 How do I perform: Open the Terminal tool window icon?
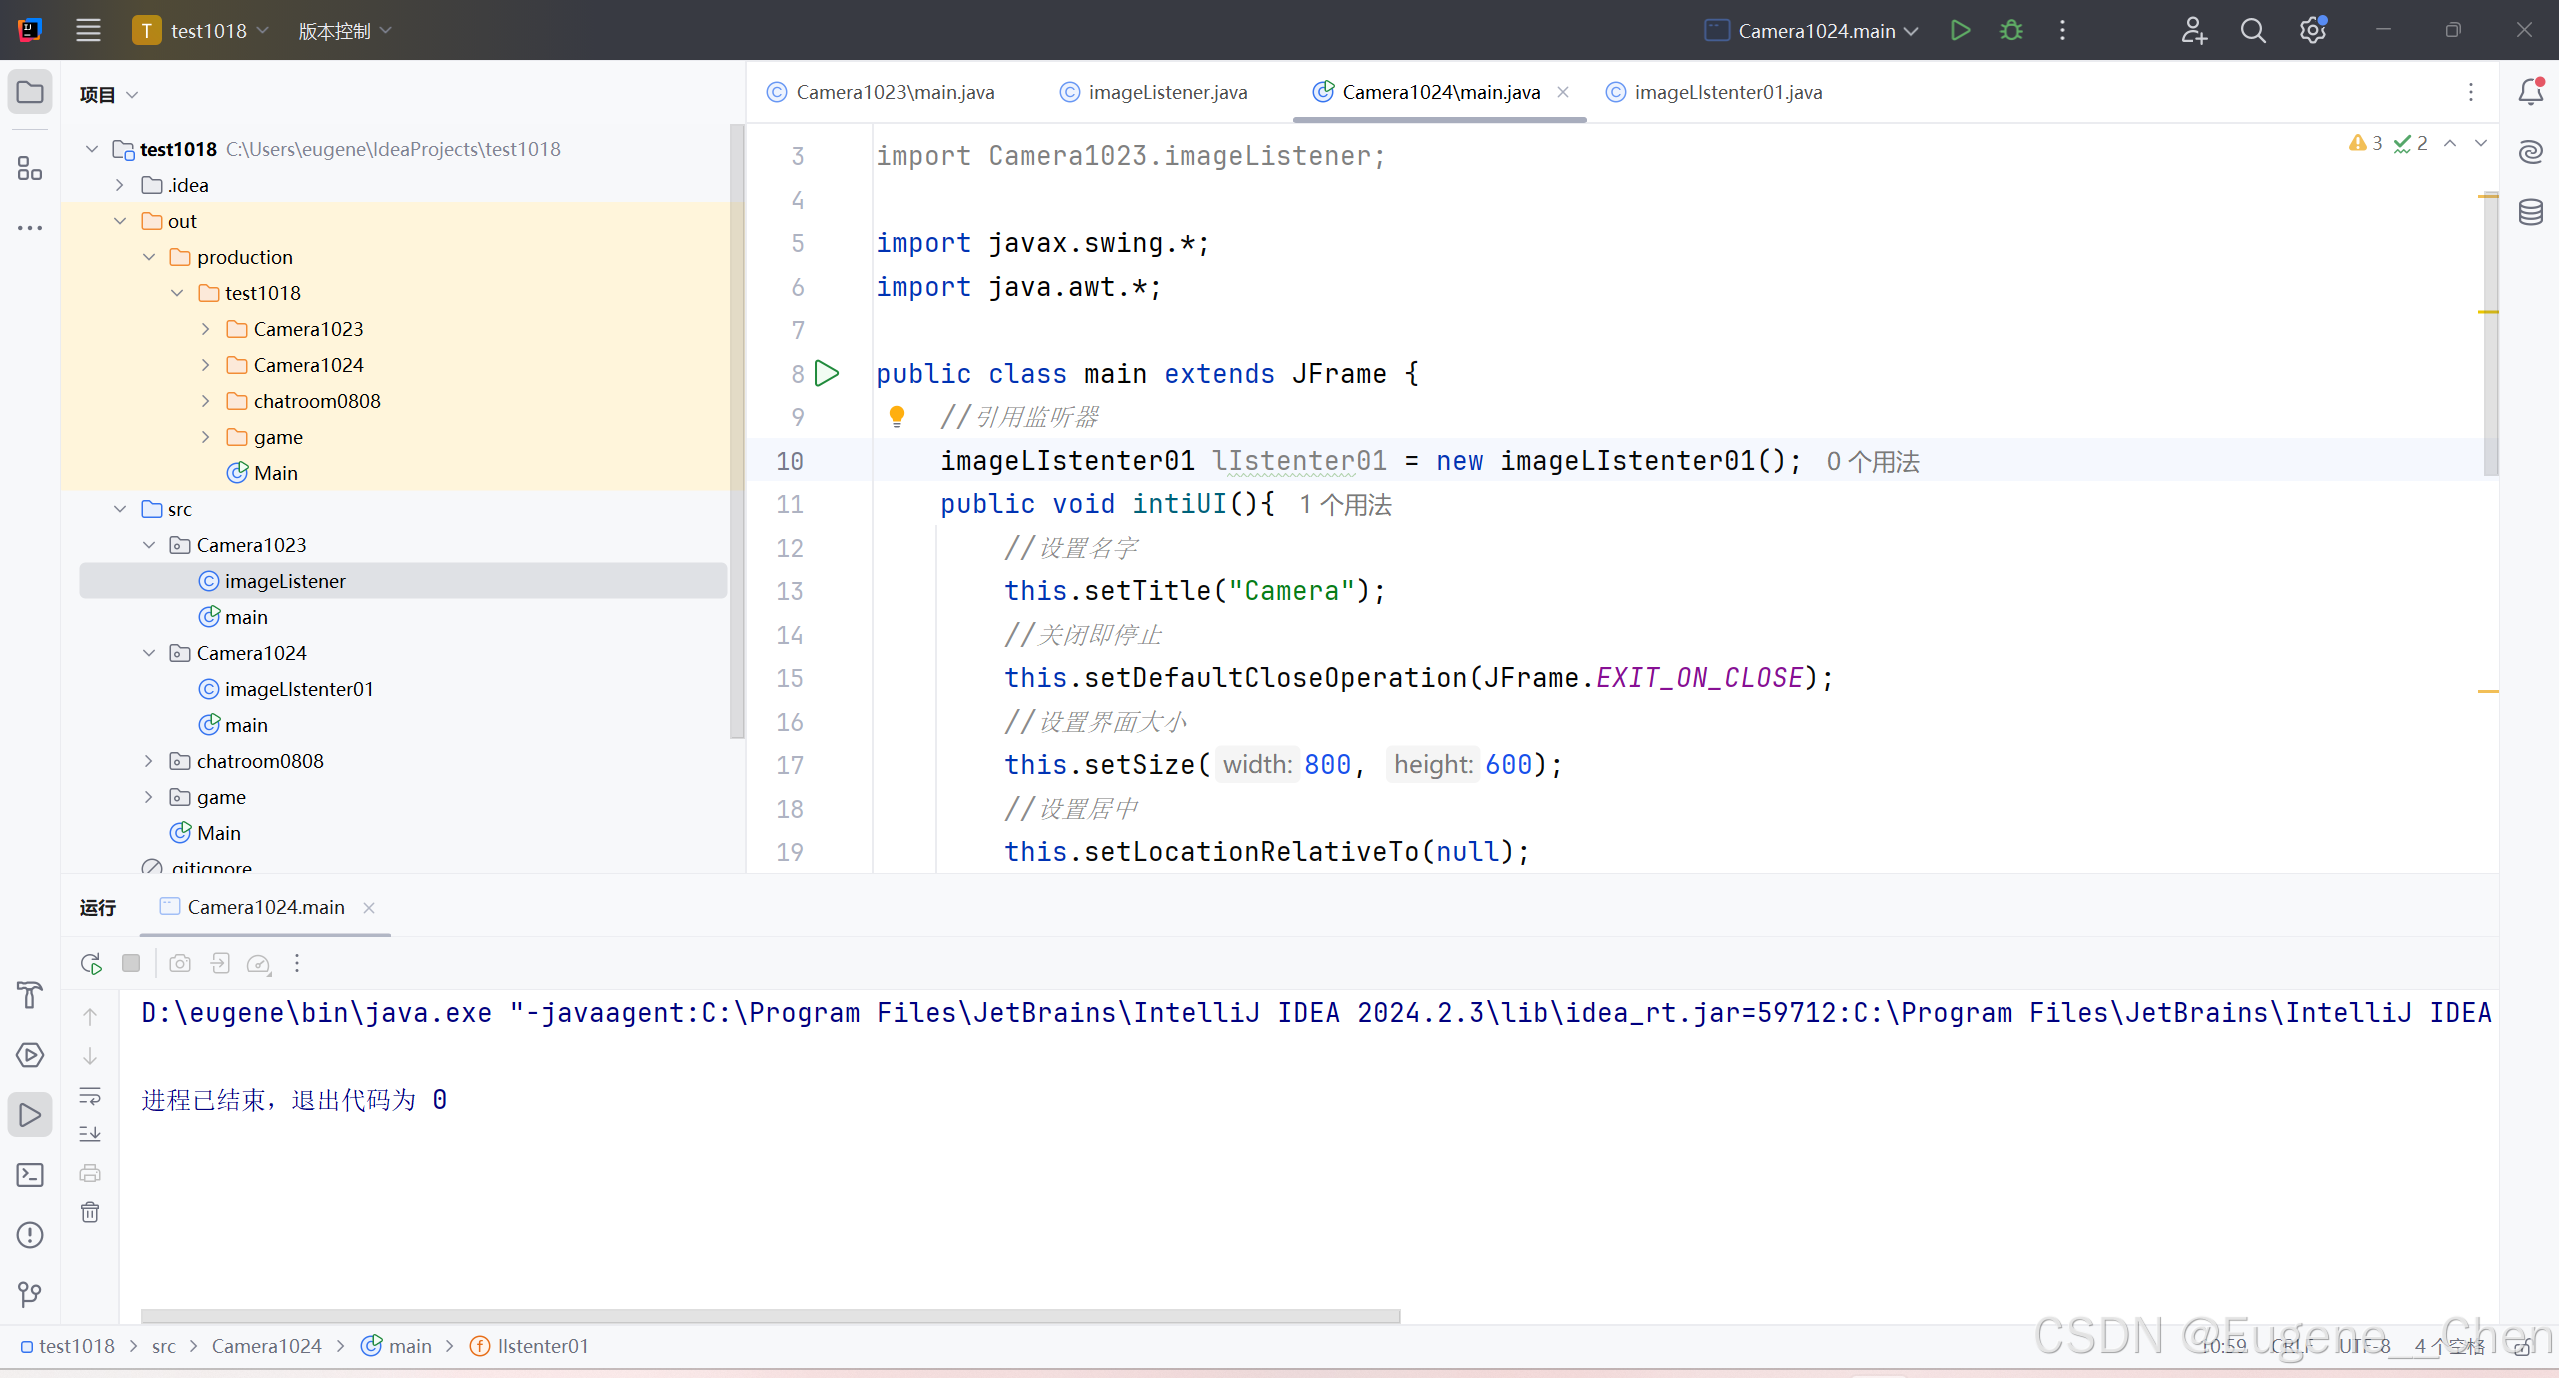tap(30, 1175)
